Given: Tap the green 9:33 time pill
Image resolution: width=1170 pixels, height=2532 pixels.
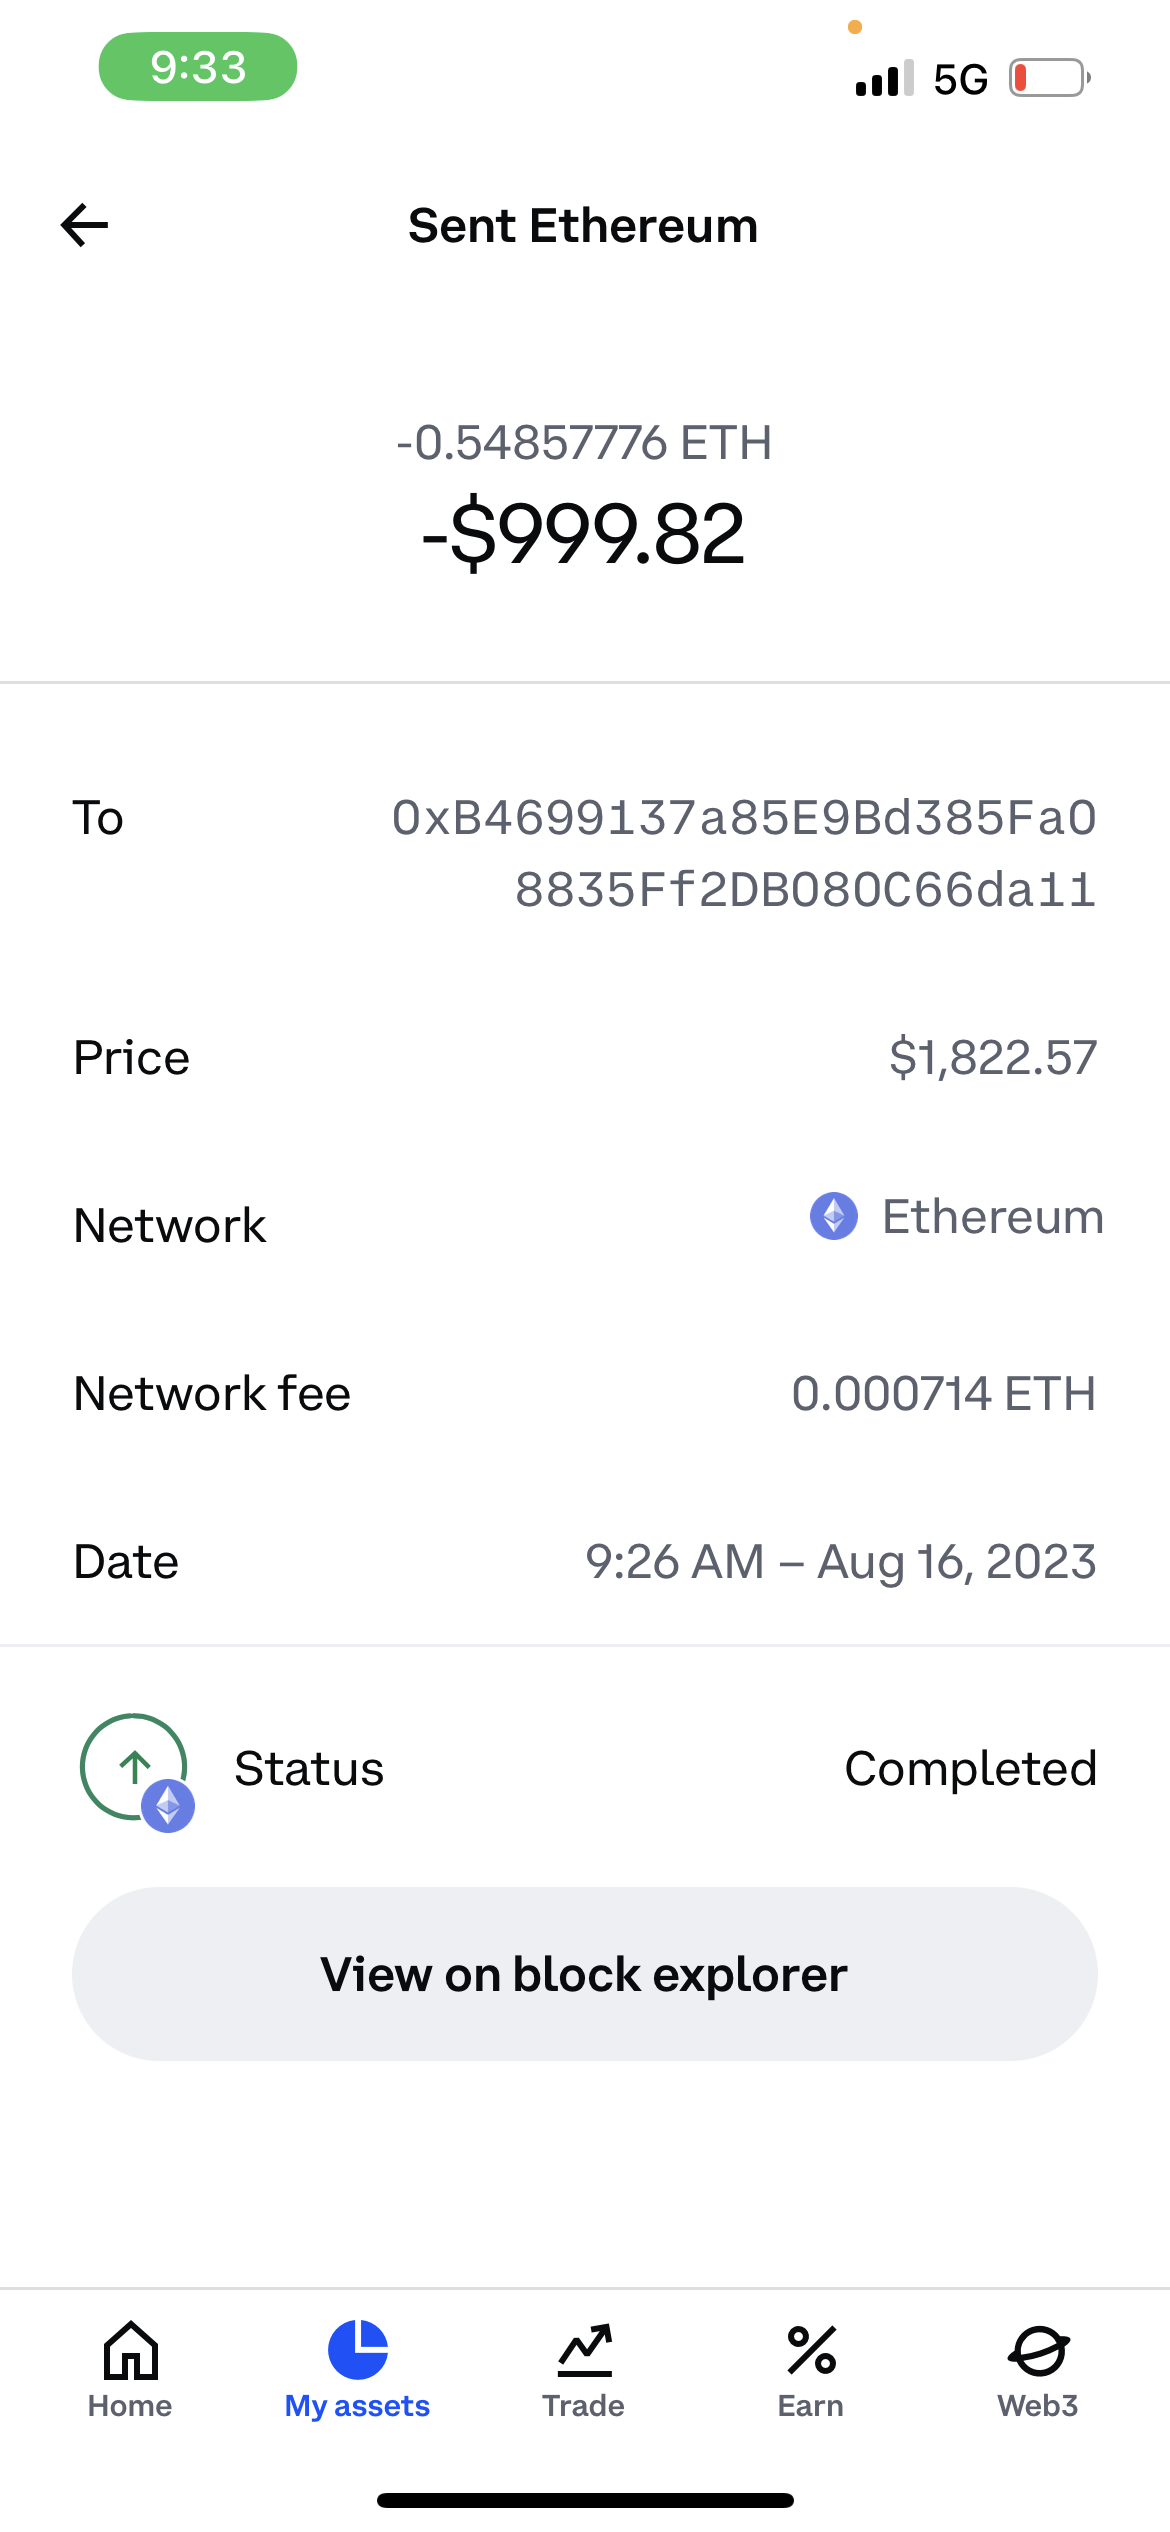Looking at the screenshot, I should [198, 67].
